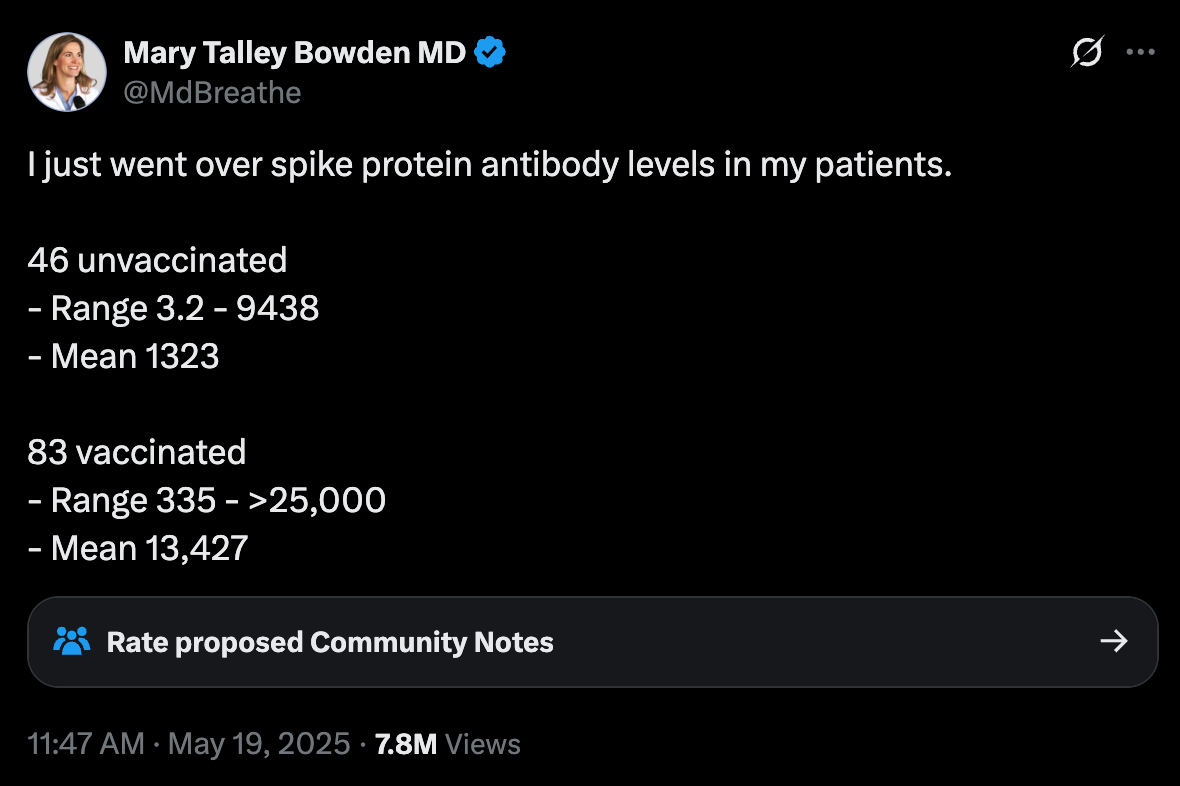
Task: Open the Grok explain-post icon
Action: 1087,52
